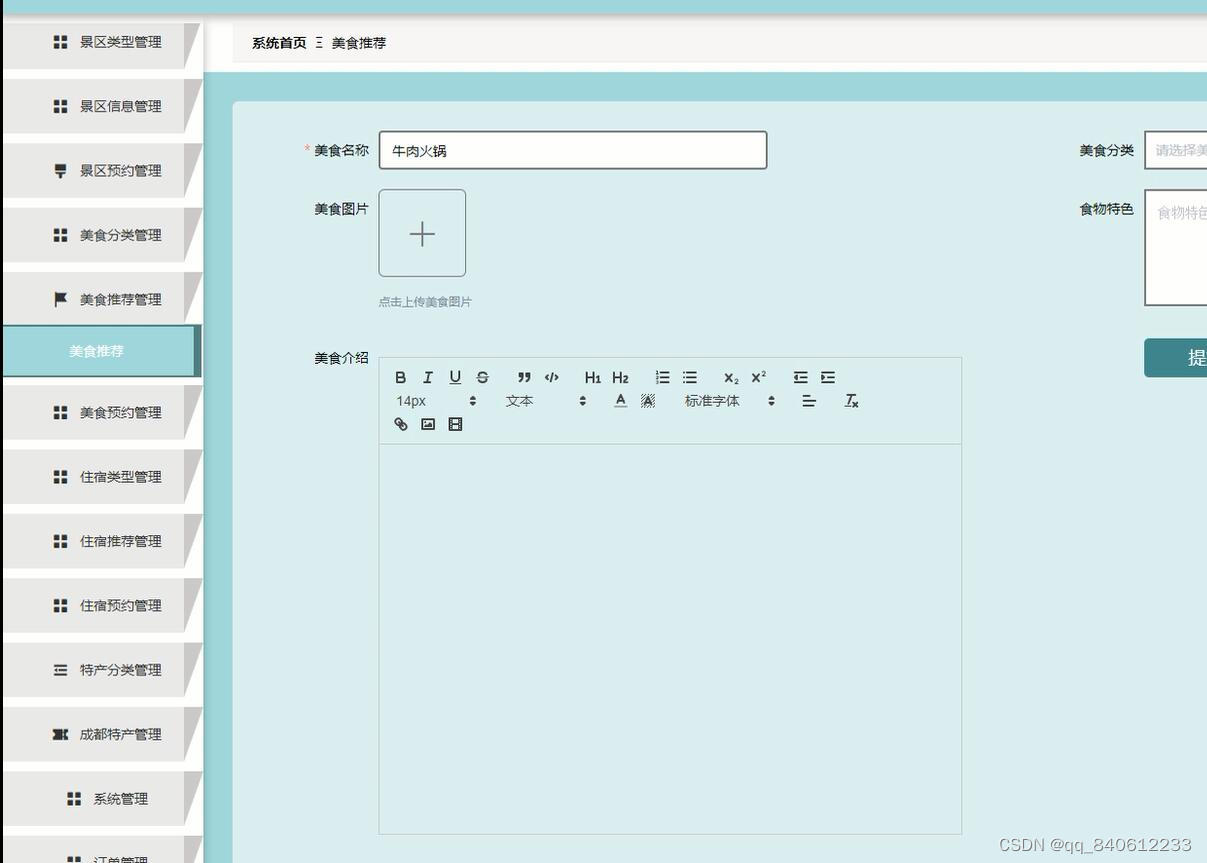This screenshot has width=1207, height=863.
Task: Toggle bold formatting in the editor
Action: (x=401, y=377)
